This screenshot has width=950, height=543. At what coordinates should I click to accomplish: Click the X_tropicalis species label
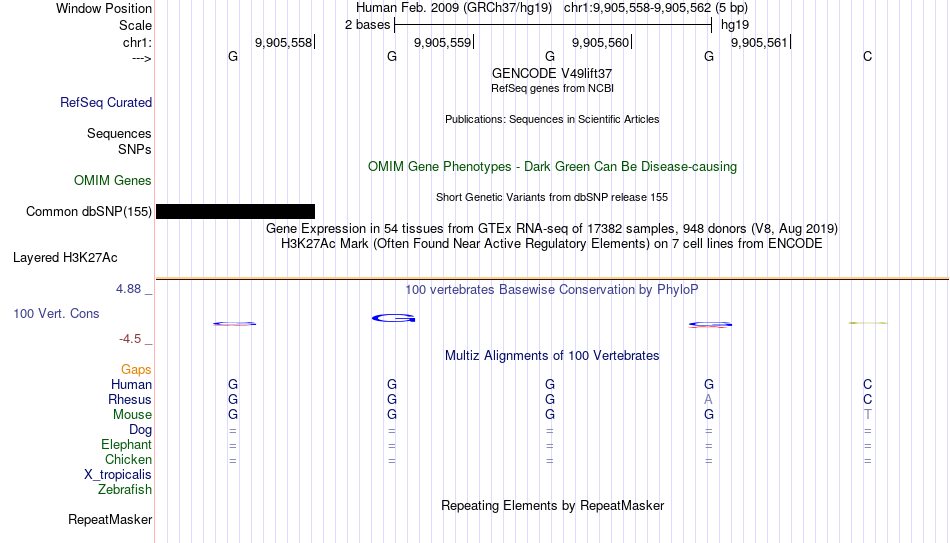click(x=118, y=475)
